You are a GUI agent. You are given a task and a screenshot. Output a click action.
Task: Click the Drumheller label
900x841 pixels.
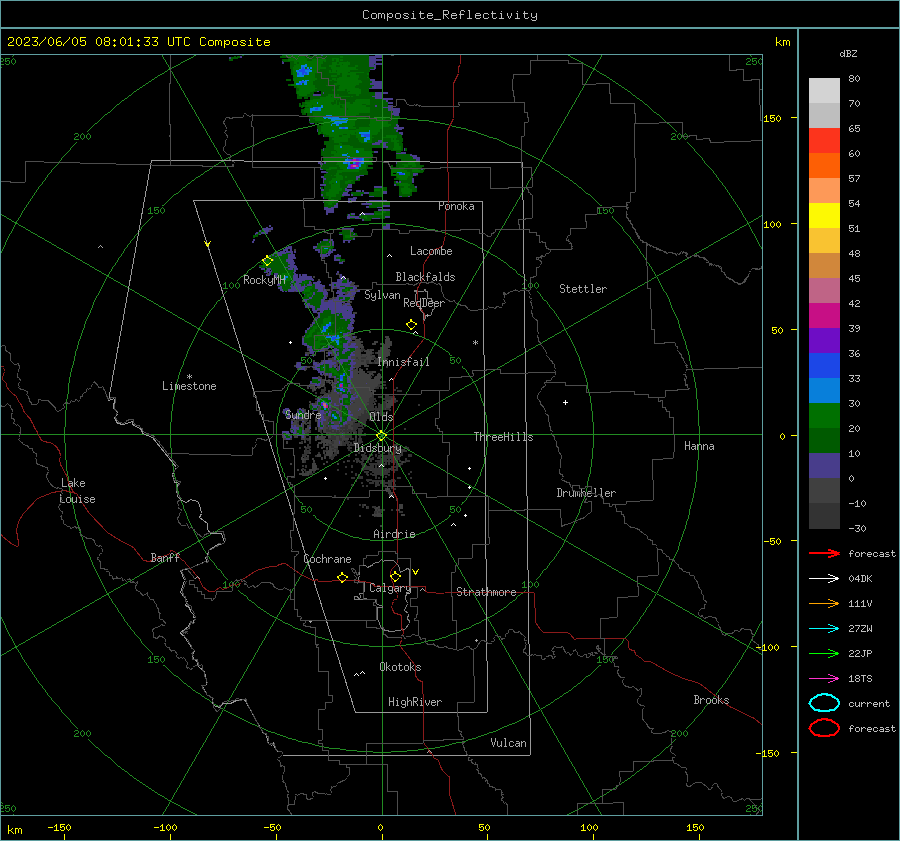pos(586,493)
